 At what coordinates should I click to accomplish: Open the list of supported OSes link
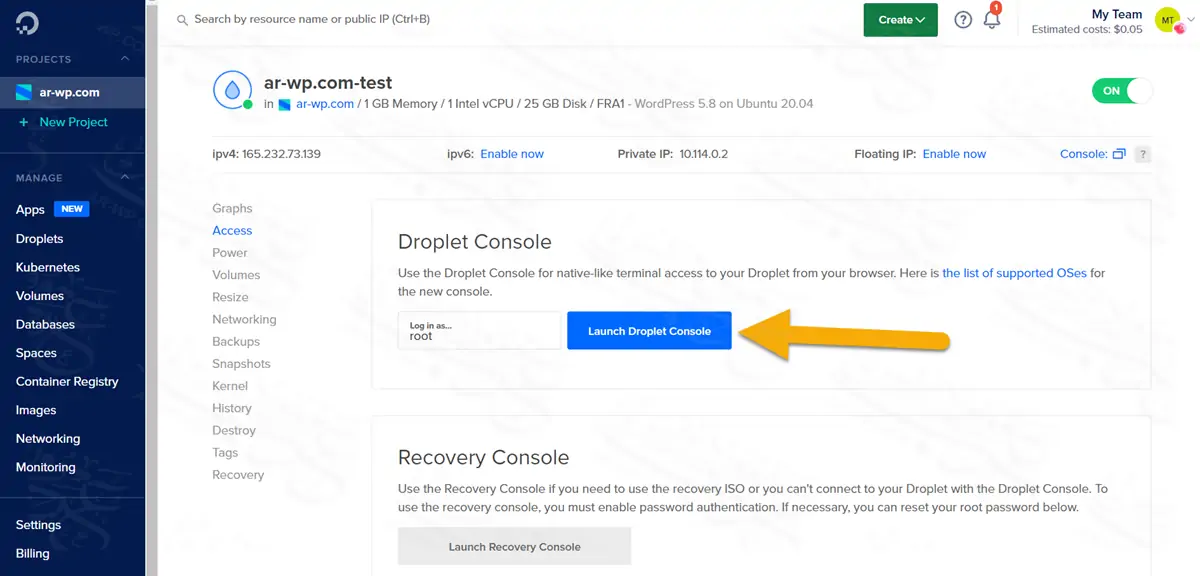coord(1014,273)
